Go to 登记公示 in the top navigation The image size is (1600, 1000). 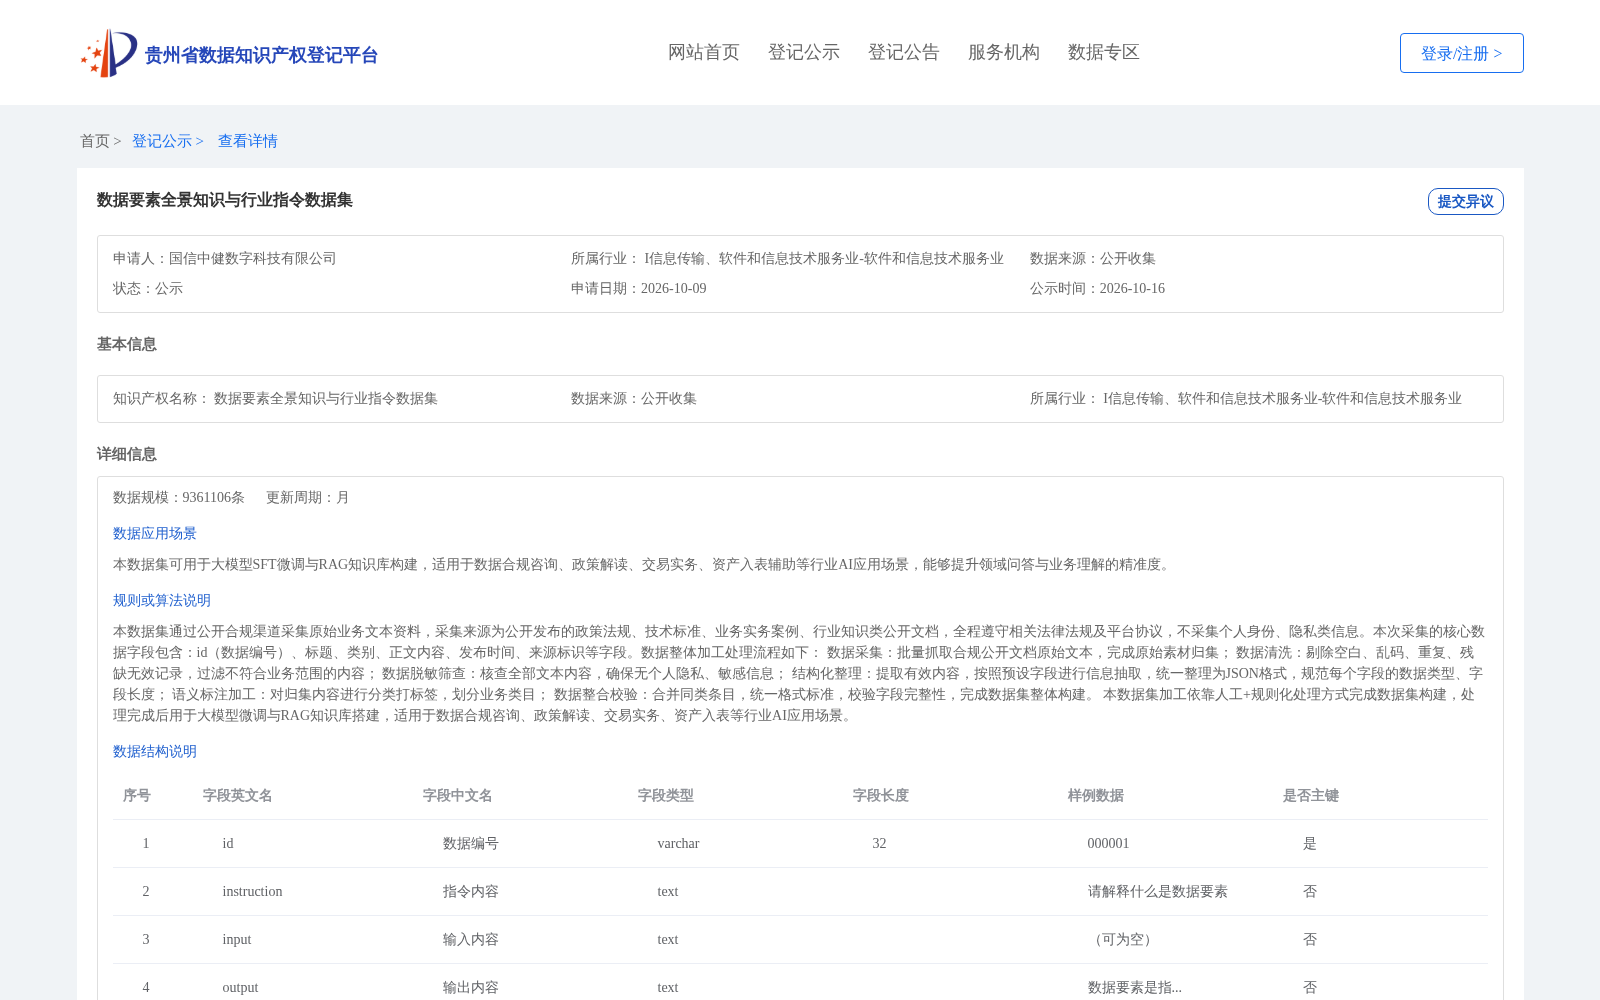tap(804, 52)
